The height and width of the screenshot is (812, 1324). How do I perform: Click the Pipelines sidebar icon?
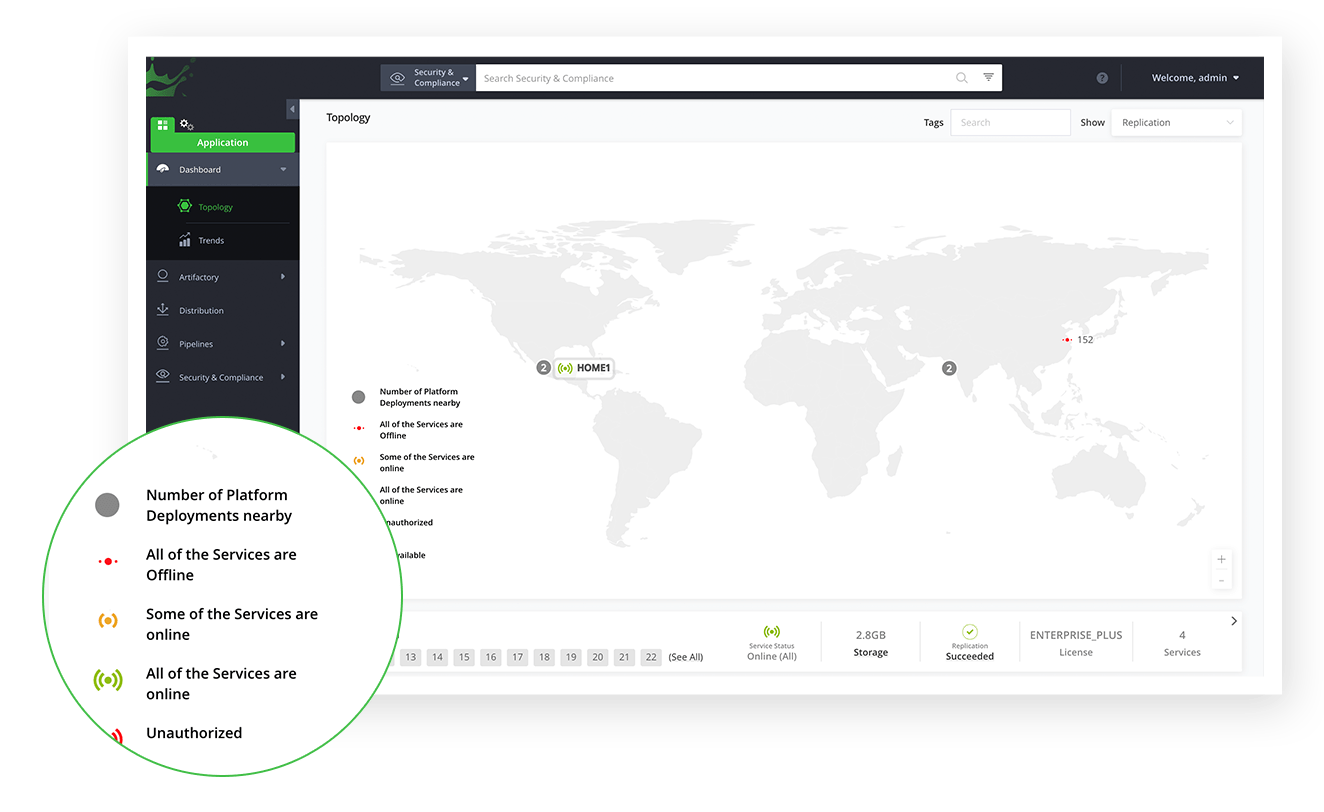163,343
